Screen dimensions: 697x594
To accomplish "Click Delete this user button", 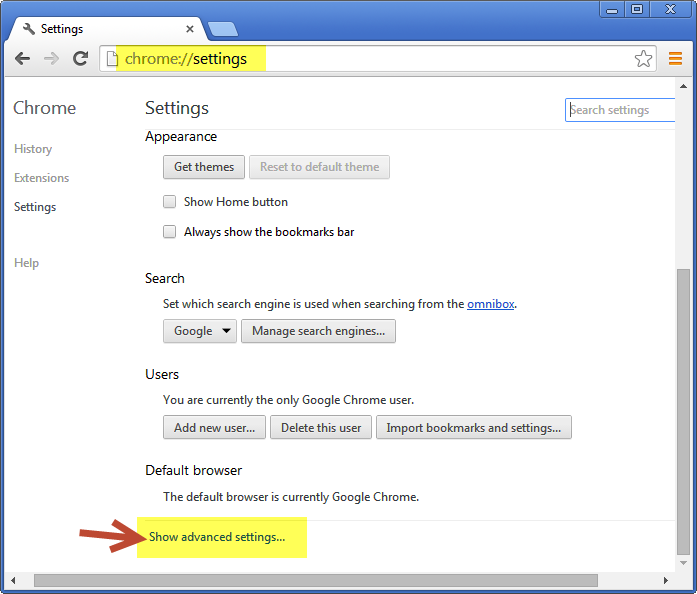I will [x=321, y=427].
